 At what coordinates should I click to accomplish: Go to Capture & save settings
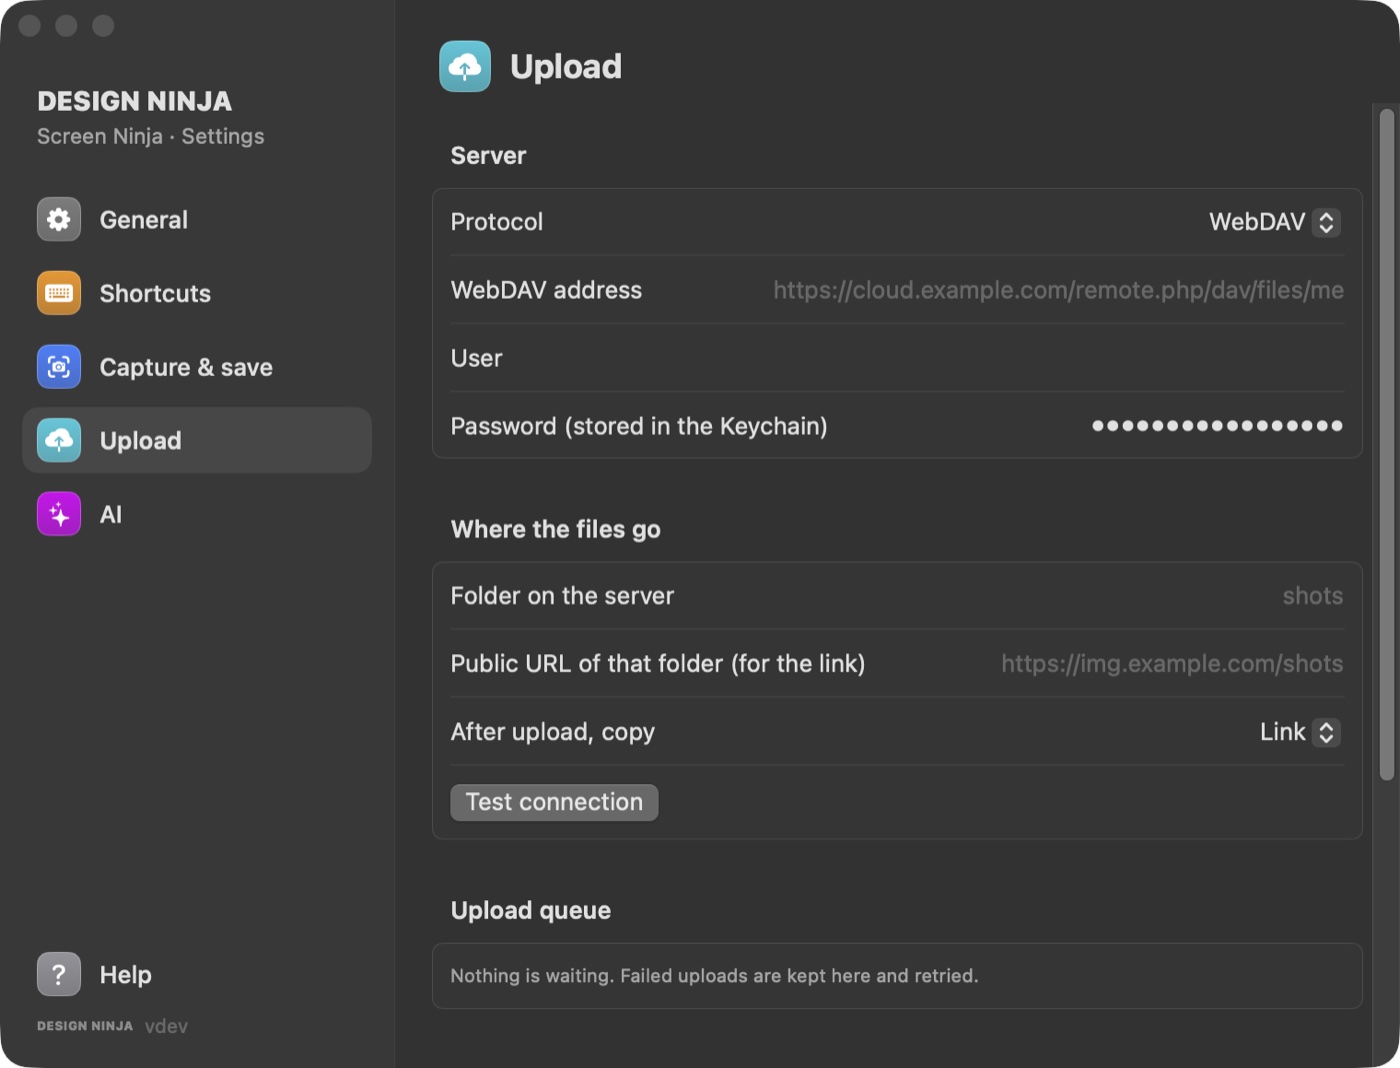(x=197, y=367)
